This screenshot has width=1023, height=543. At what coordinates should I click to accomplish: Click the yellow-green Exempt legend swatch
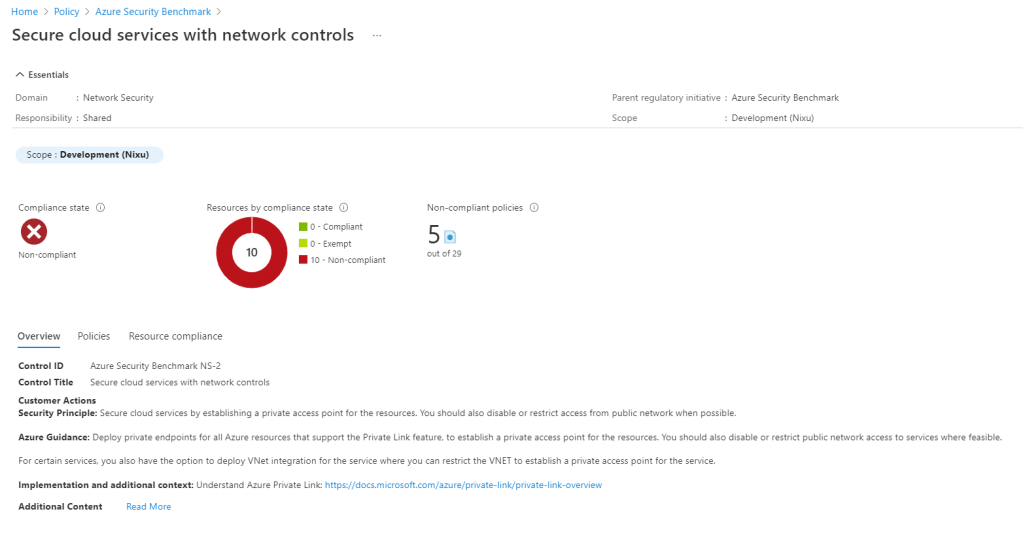coord(303,243)
